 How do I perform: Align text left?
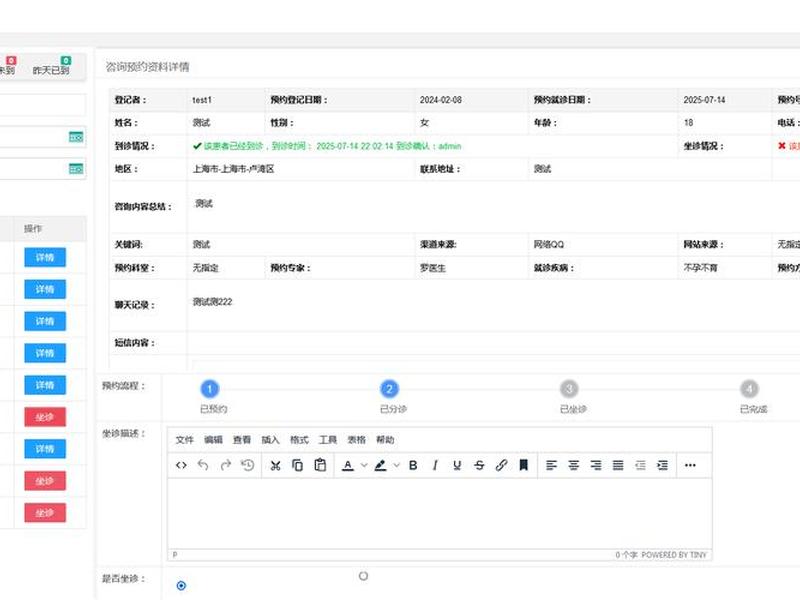coord(552,465)
